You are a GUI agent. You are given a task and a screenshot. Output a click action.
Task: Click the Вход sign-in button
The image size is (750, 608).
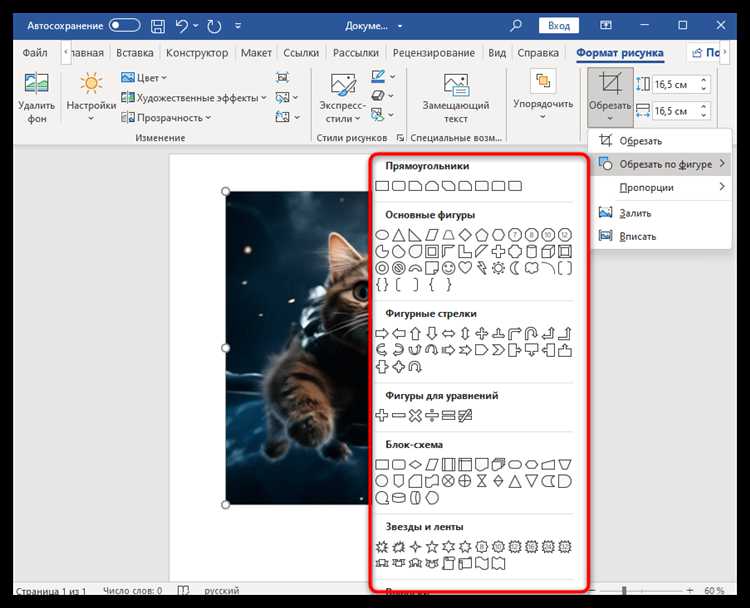point(559,25)
